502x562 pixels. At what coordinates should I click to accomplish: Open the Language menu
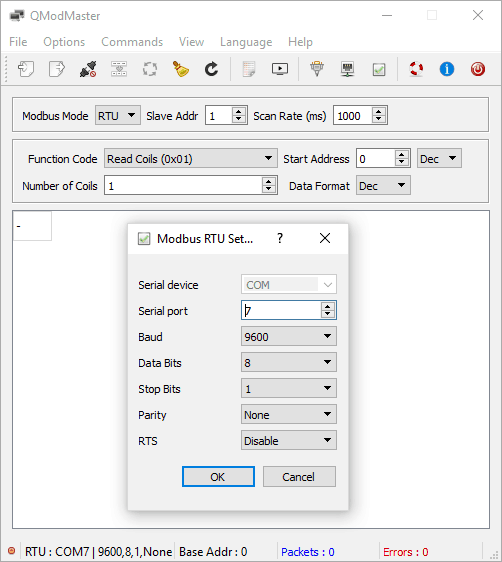pyautogui.click(x=246, y=42)
